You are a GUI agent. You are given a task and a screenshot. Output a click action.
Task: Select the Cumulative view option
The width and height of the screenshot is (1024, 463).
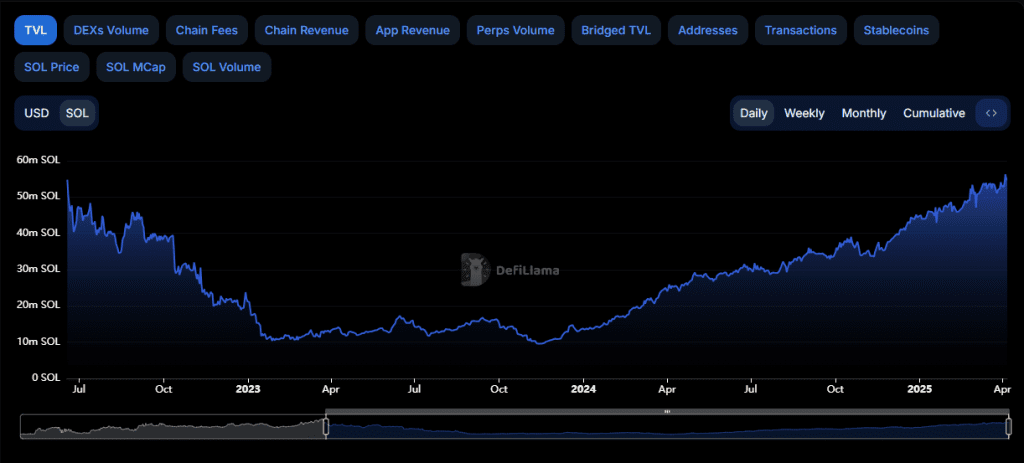click(934, 113)
